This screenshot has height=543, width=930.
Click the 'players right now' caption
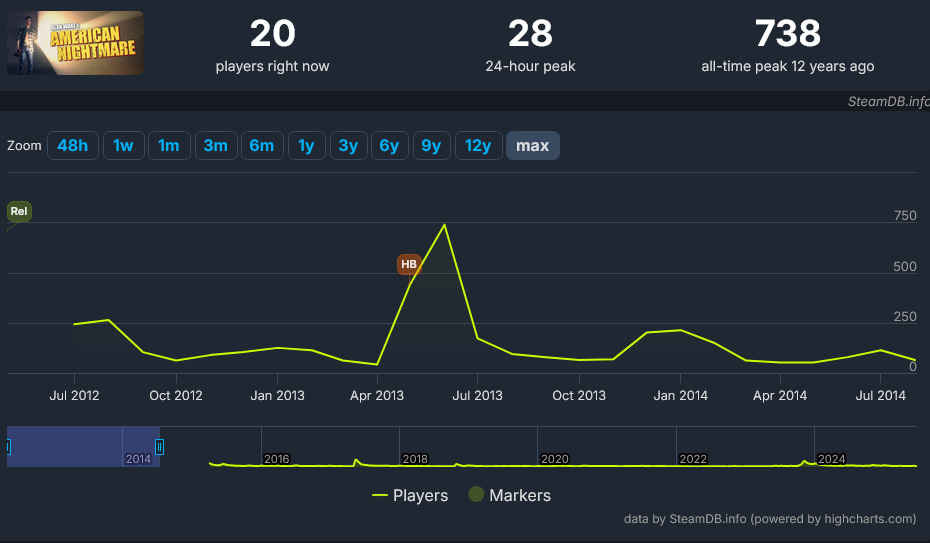pos(272,66)
